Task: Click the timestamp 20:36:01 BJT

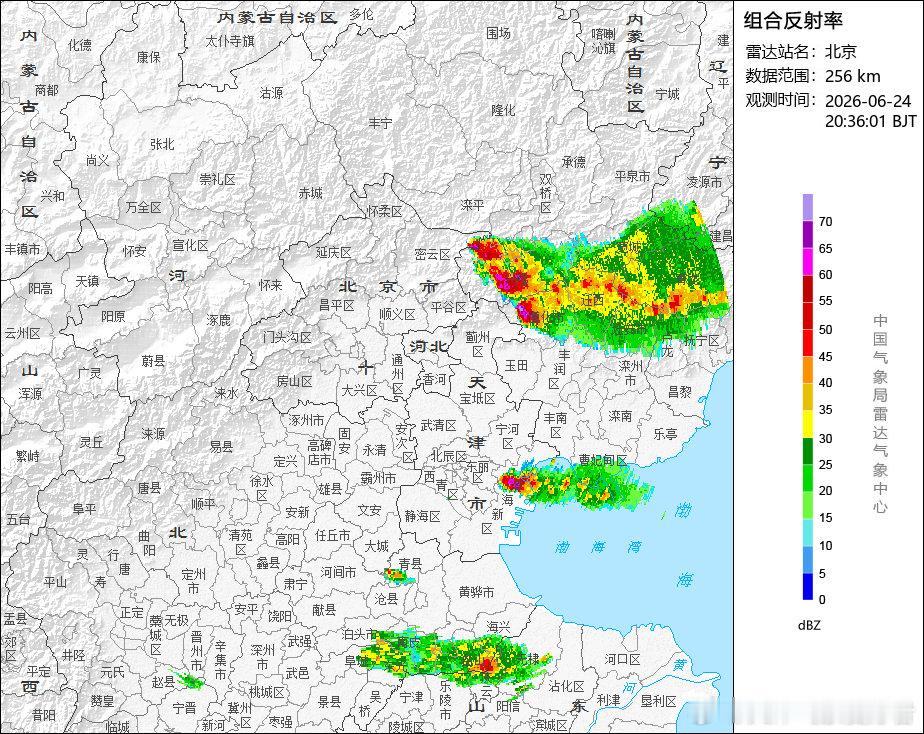Action: tap(870, 121)
